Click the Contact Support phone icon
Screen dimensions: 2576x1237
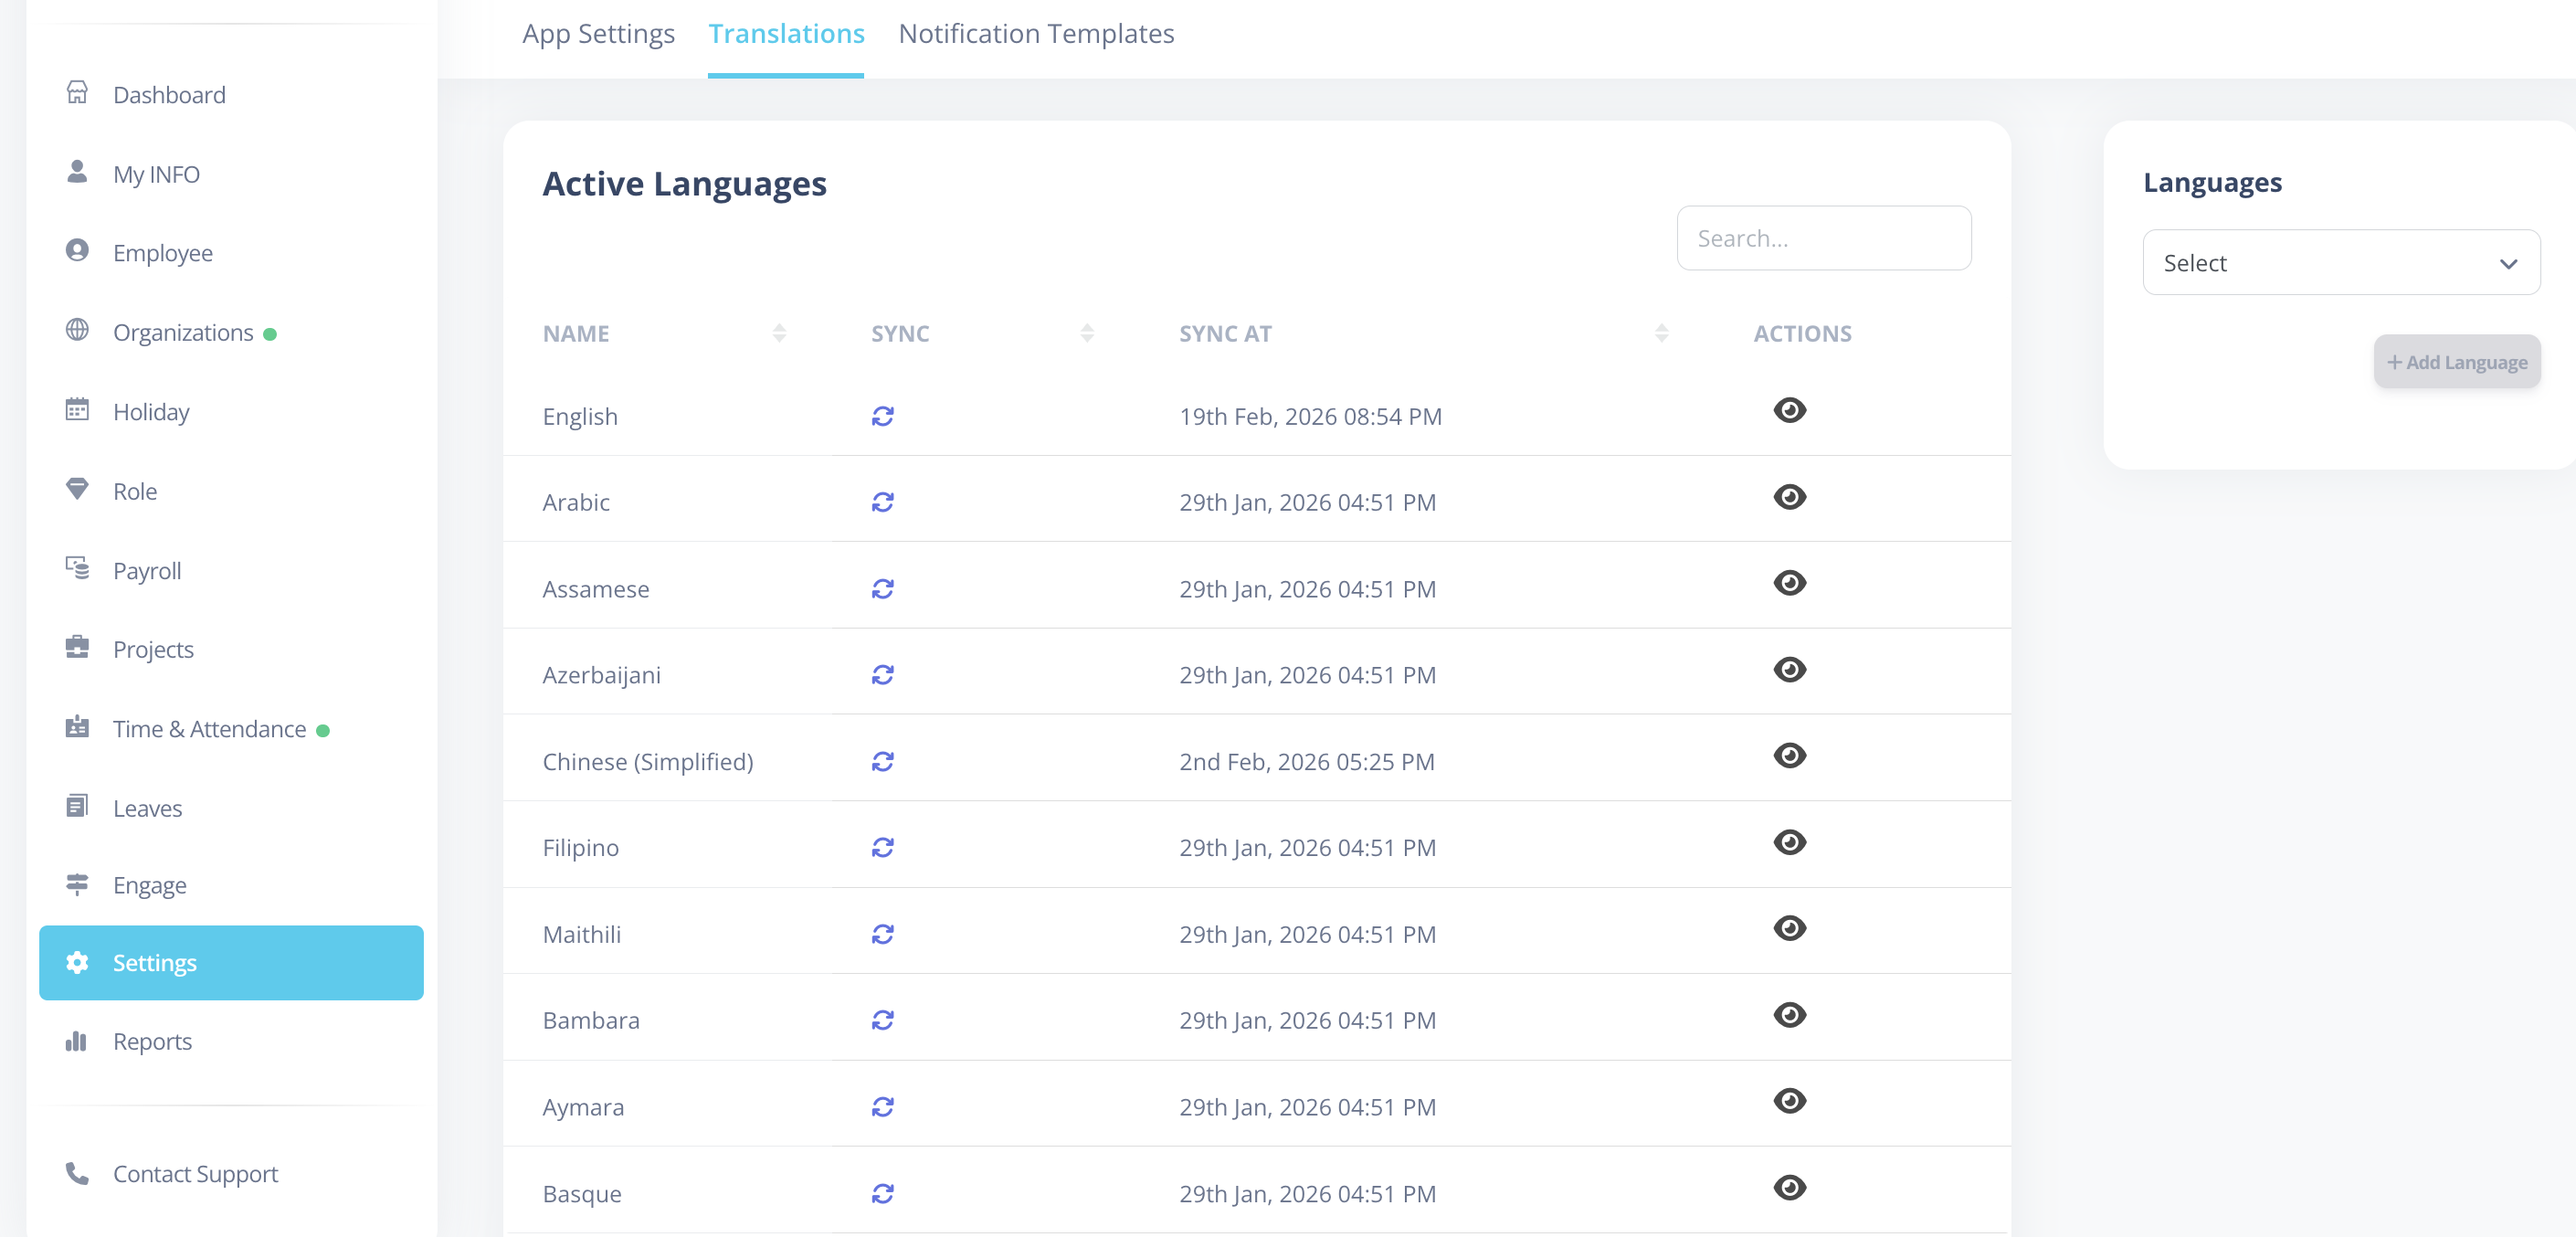(x=77, y=1173)
